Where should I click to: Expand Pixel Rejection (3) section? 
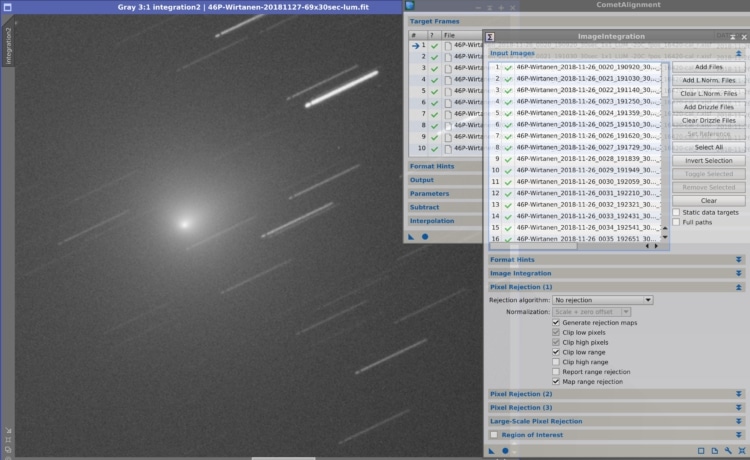click(739, 408)
